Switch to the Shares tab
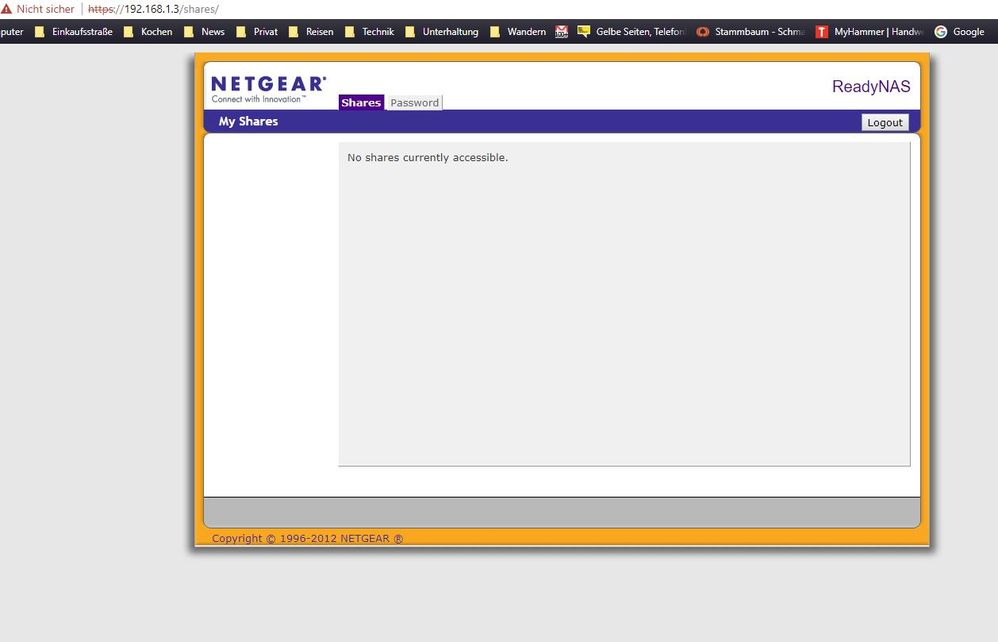 [x=361, y=102]
